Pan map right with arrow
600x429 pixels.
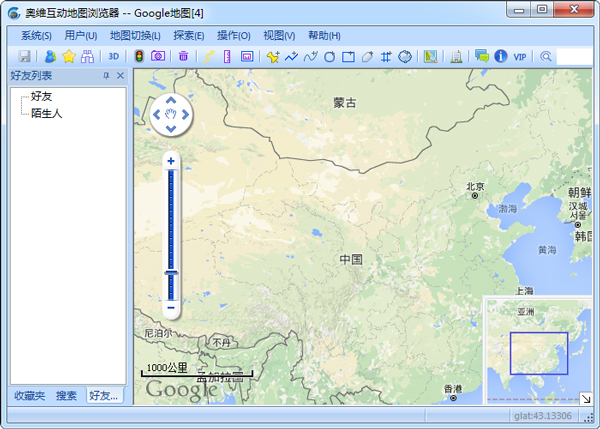coord(185,114)
